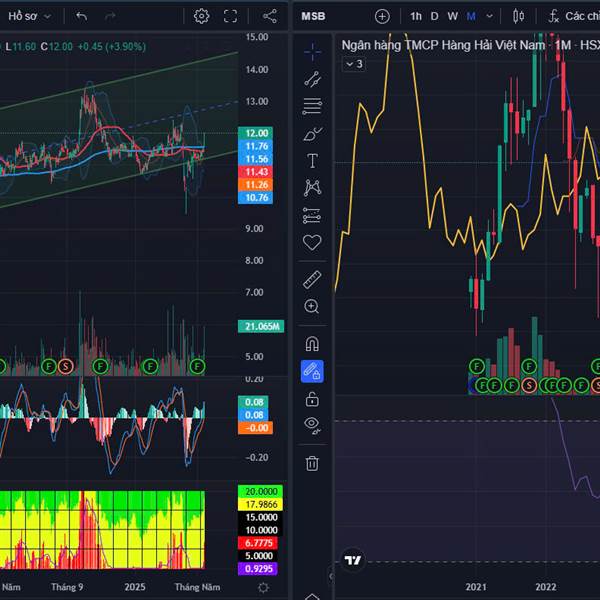Viewport: 600px width, 600px height.
Task: Click the 17.9866 yellow indicator label
Action: point(261,504)
